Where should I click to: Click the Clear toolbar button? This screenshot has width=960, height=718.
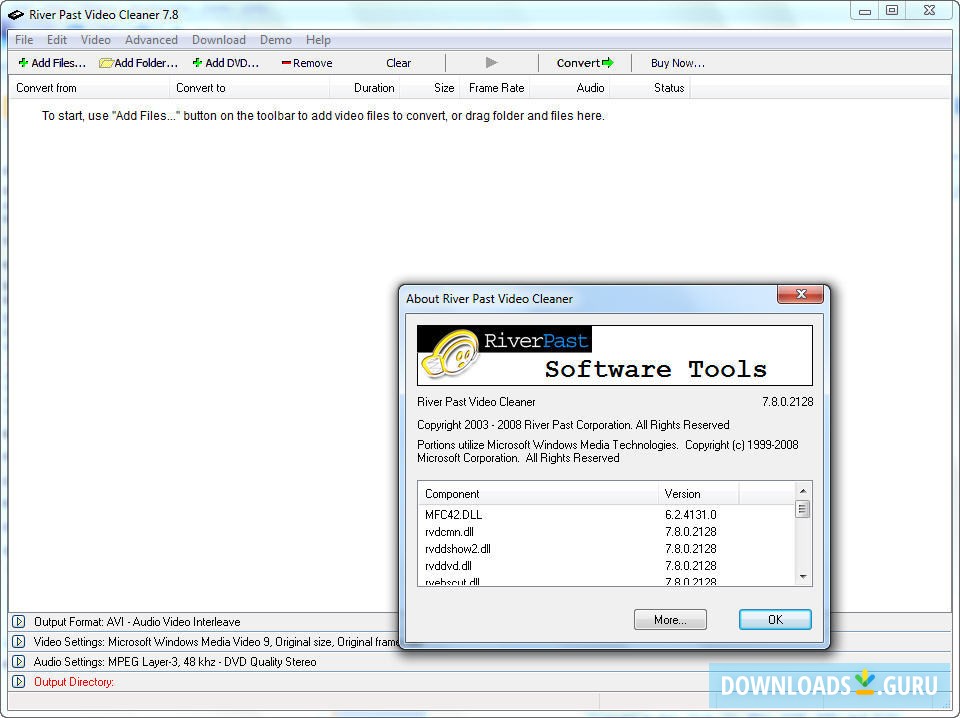tap(398, 63)
